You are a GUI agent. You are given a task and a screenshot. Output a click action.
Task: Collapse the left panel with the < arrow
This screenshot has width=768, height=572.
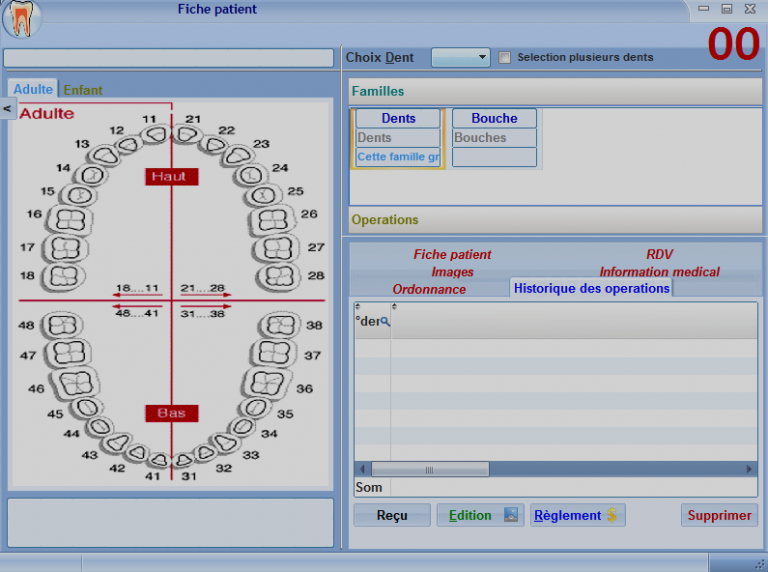[x=7, y=108]
